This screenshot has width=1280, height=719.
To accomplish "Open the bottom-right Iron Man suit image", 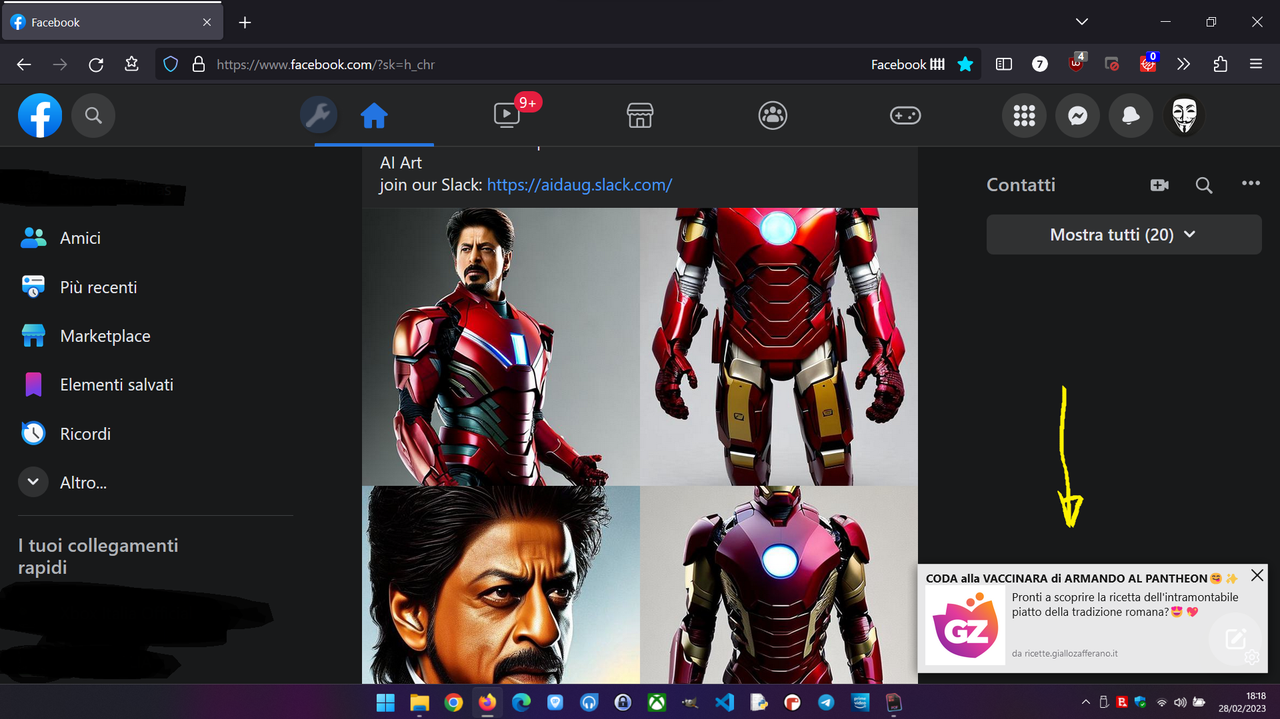I will tap(779, 585).
